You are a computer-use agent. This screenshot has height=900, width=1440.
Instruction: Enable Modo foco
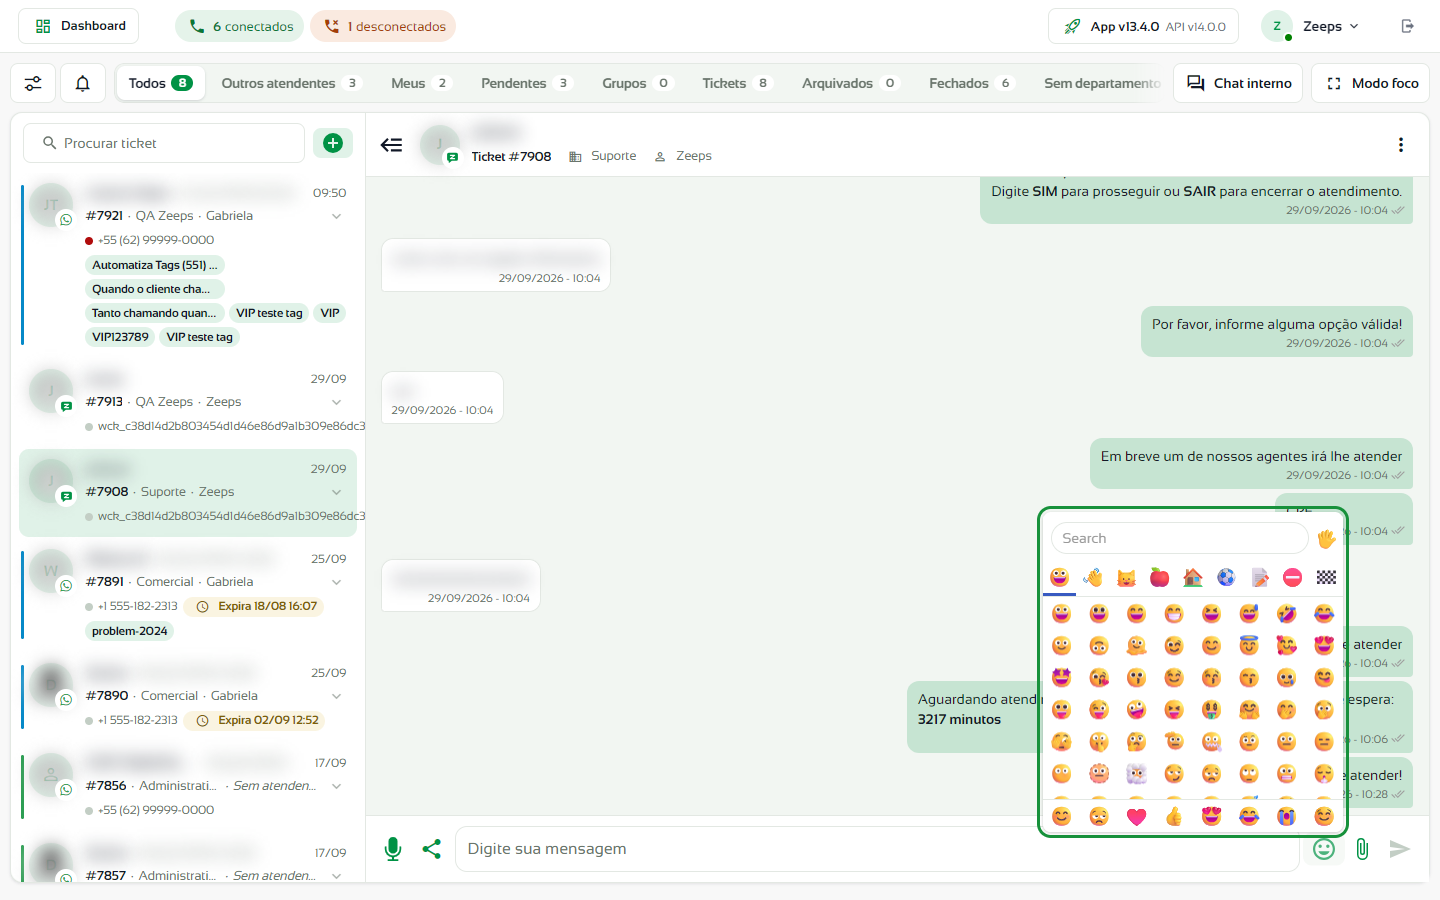pyautogui.click(x=1371, y=83)
